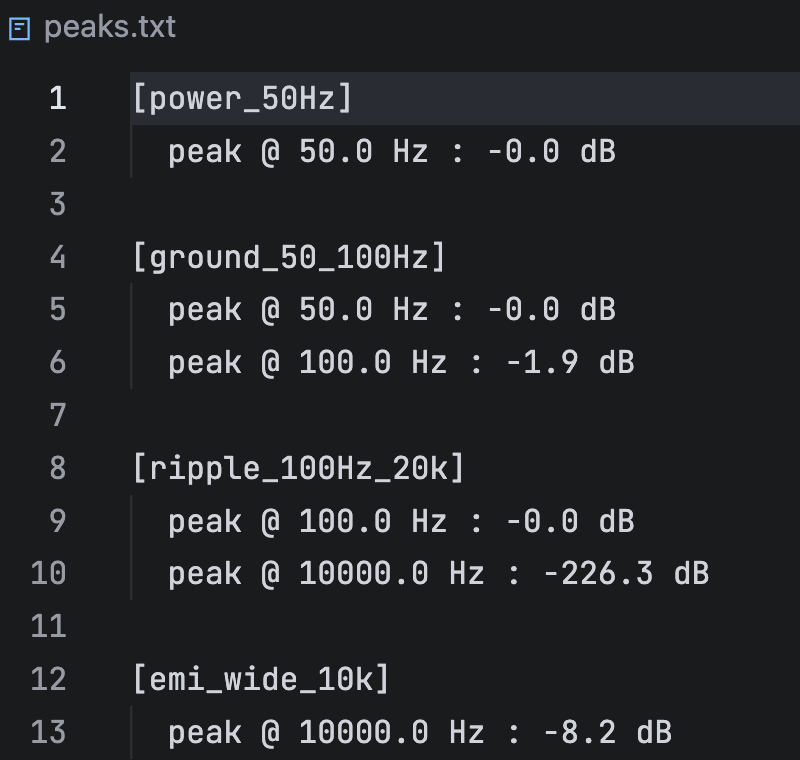Click the peak @ 100.0 Hz -1.9 dB line
The image size is (800, 760).
(402, 363)
